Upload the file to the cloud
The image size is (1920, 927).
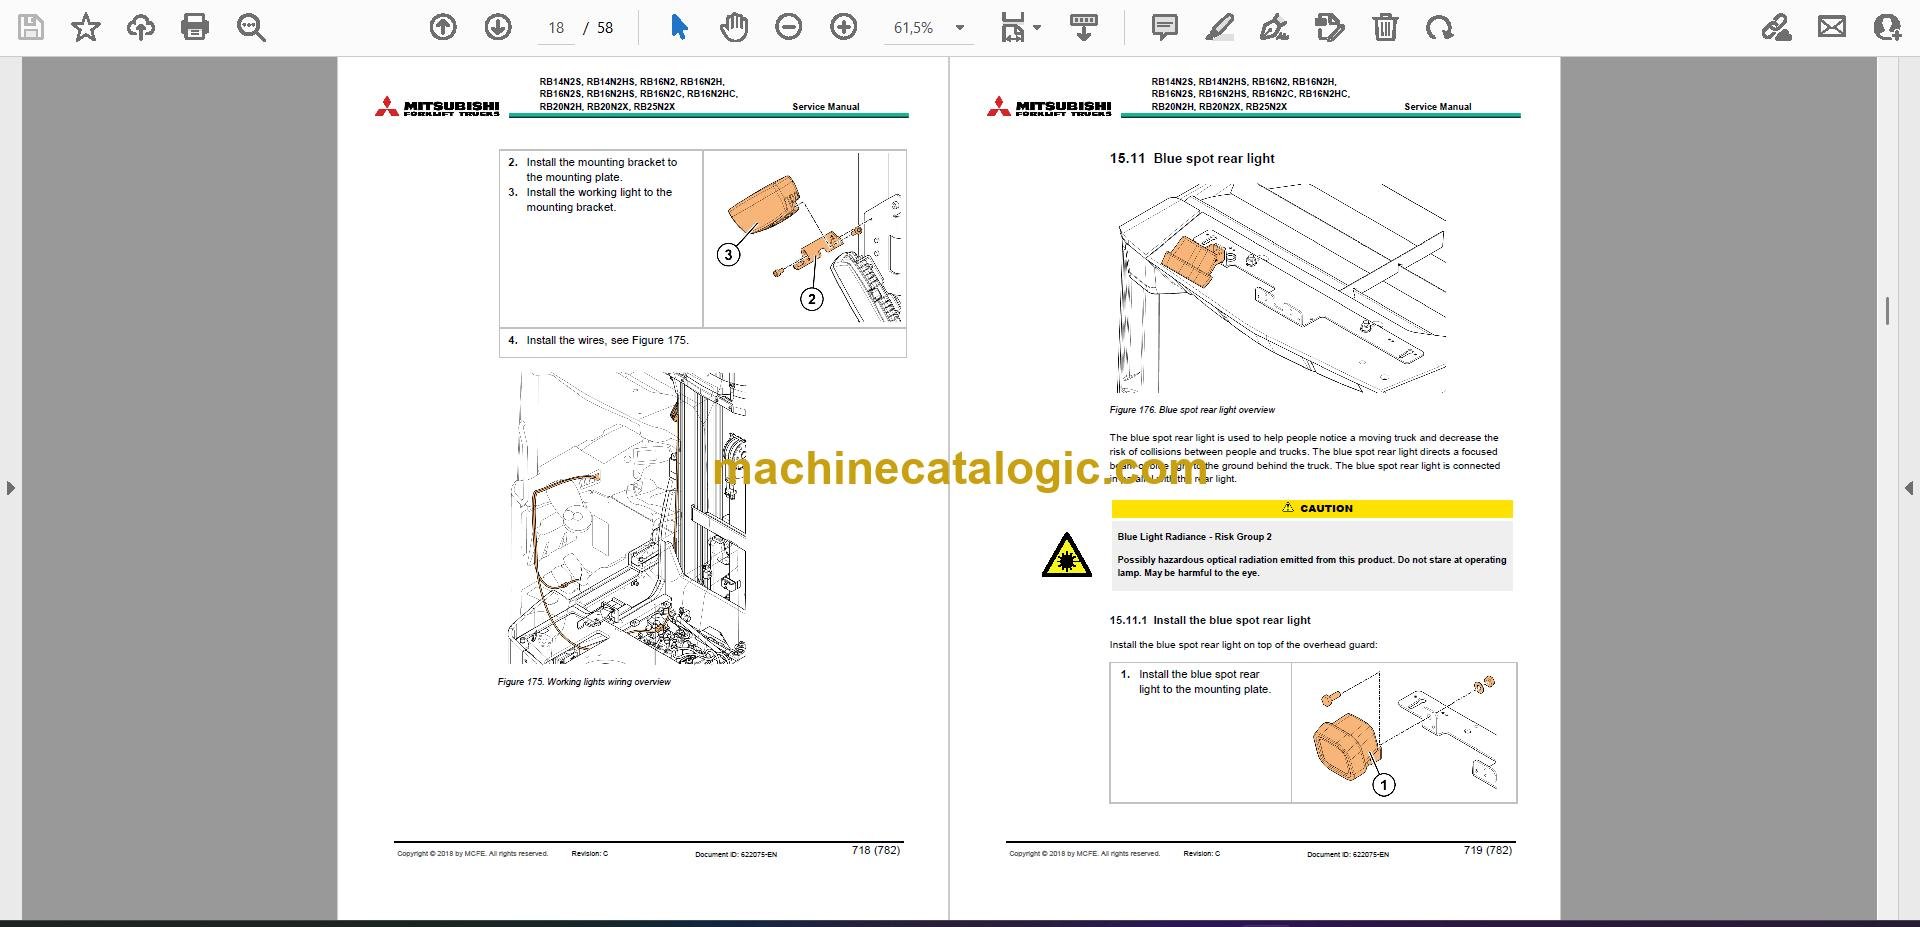click(x=140, y=27)
